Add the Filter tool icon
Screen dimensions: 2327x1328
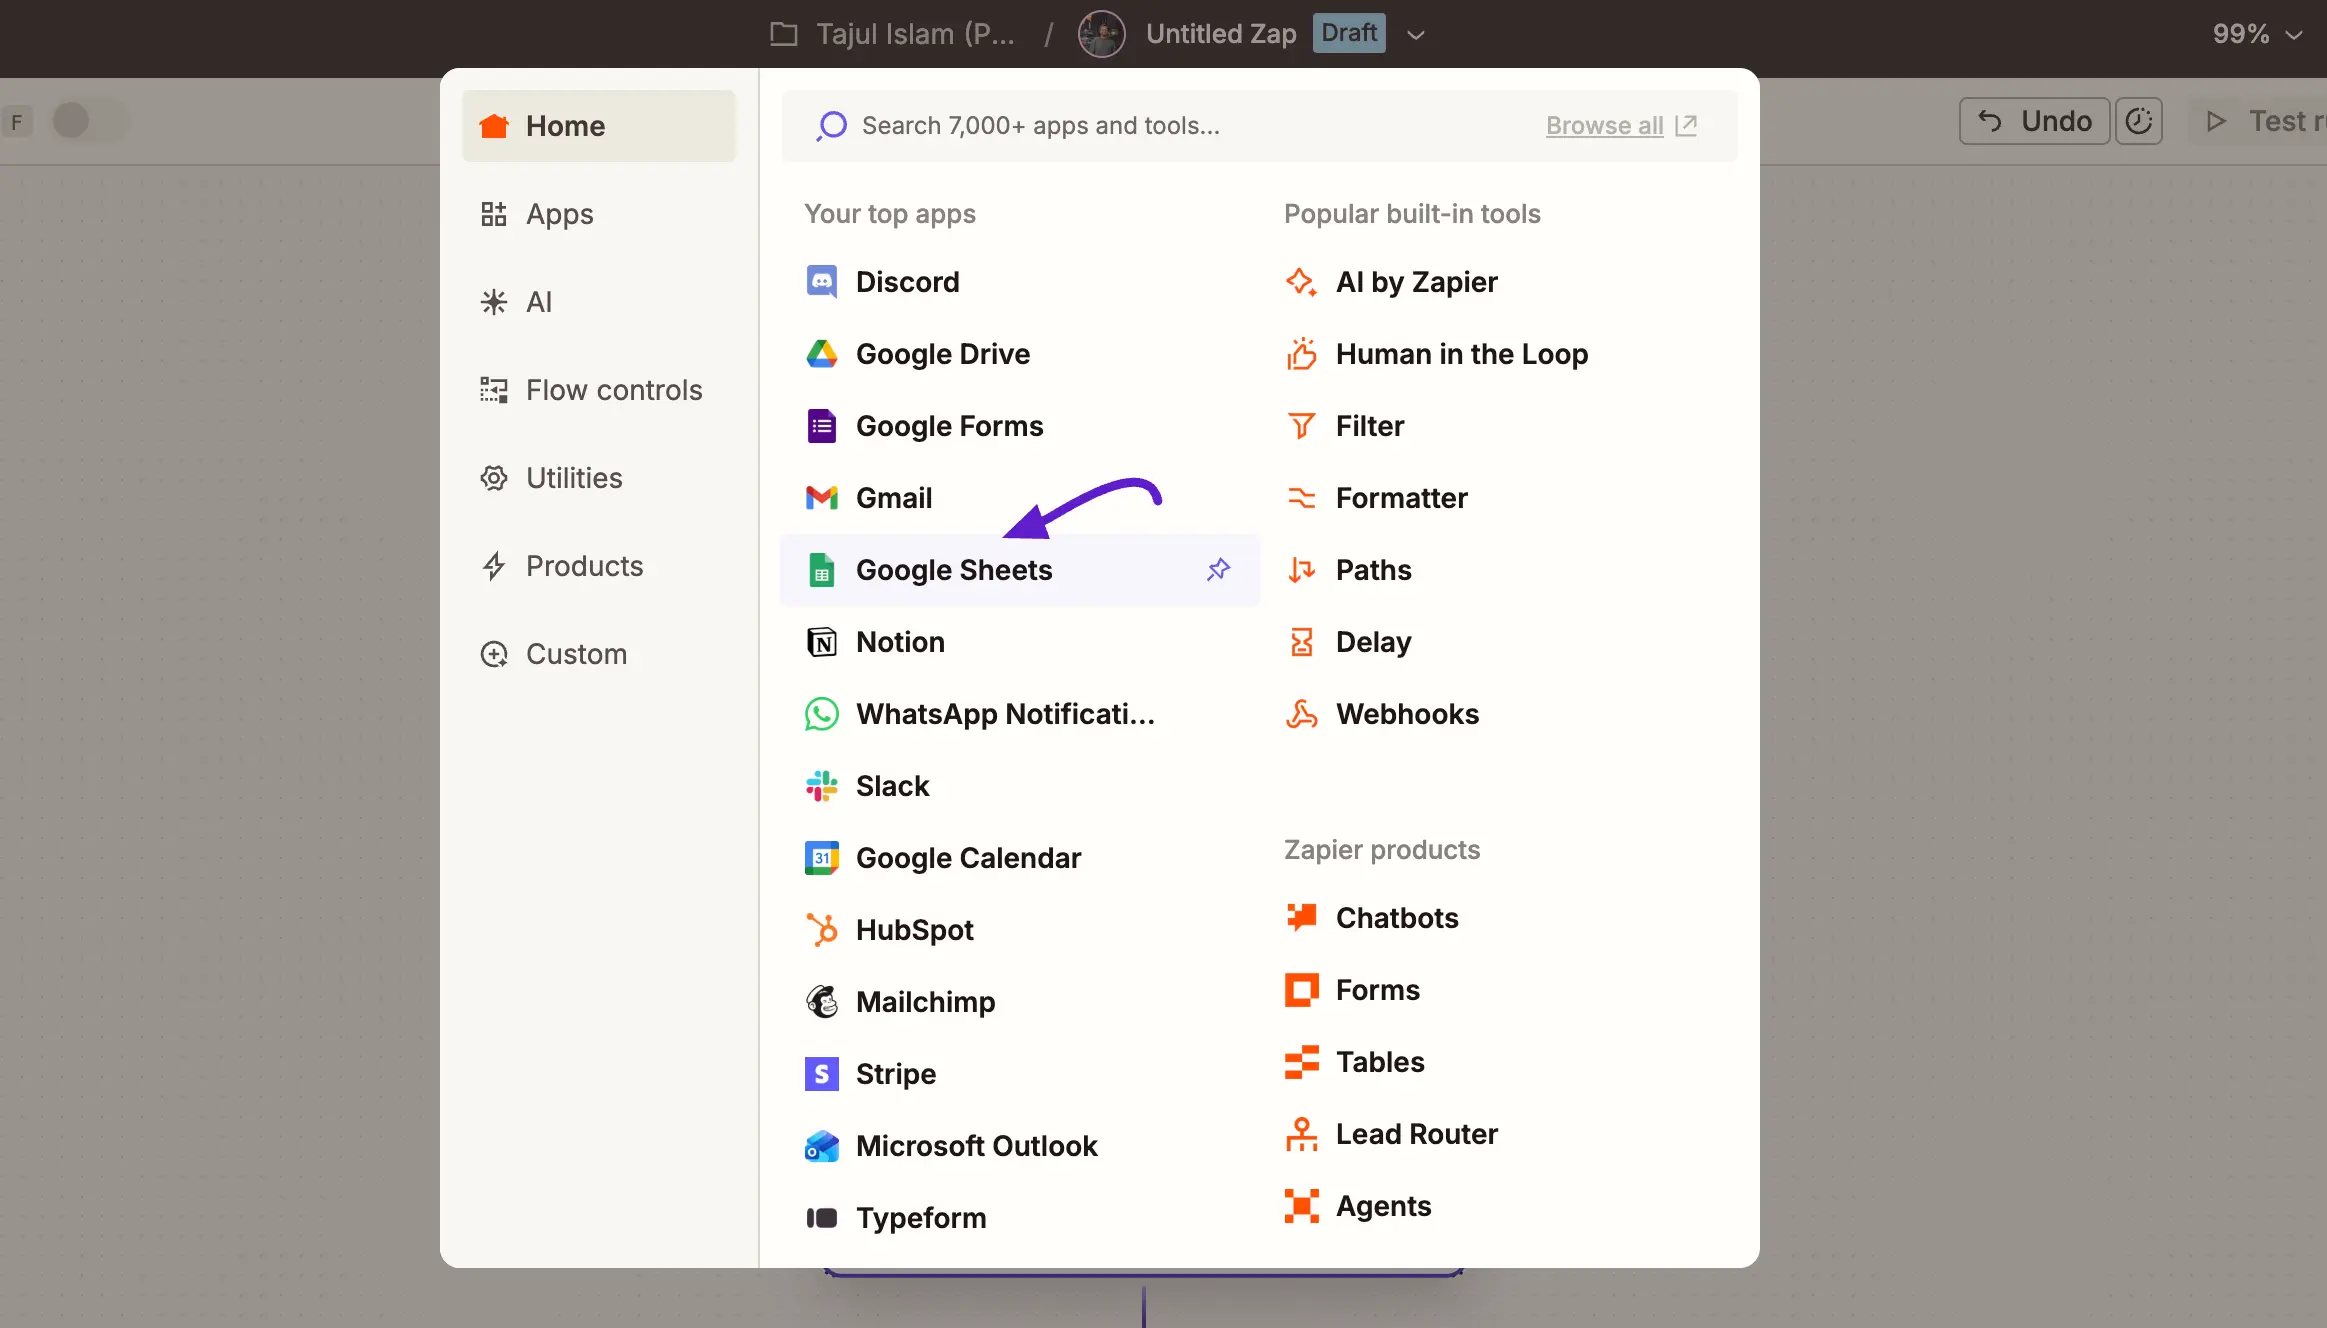(1301, 426)
